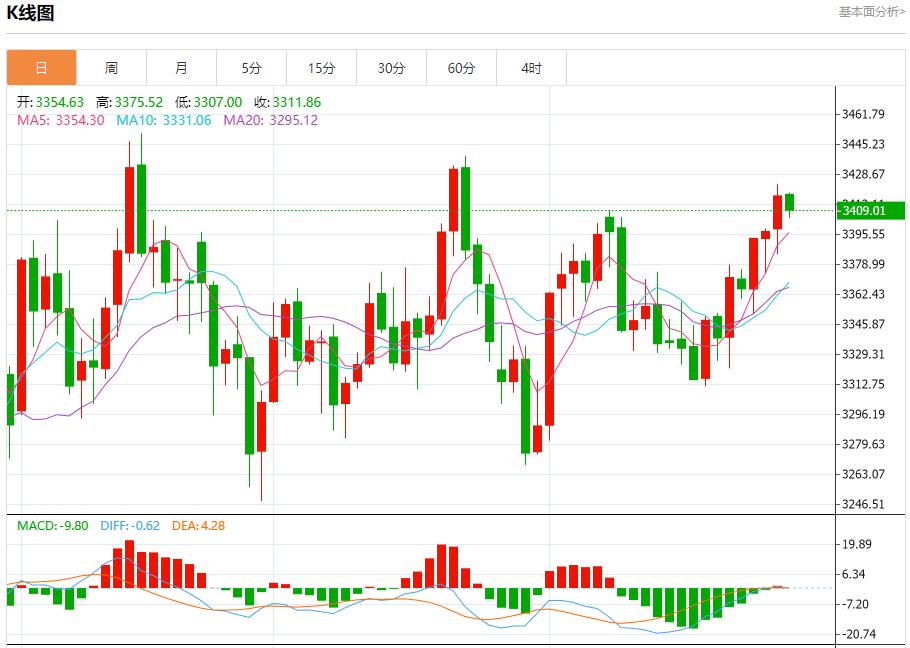This screenshot has height=648, width=910.
Task: Select the 60分 timeframe
Action: pyautogui.click(x=461, y=67)
